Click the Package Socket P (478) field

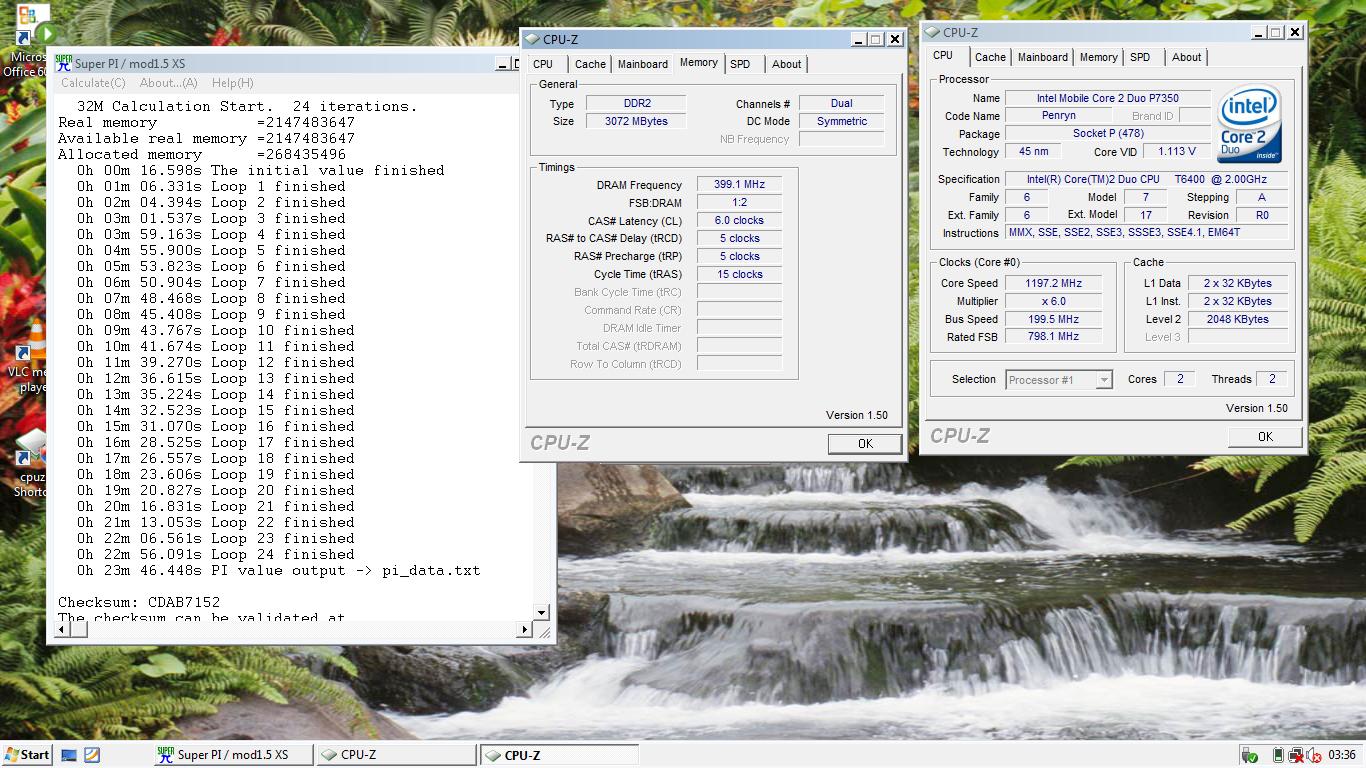[1107, 134]
